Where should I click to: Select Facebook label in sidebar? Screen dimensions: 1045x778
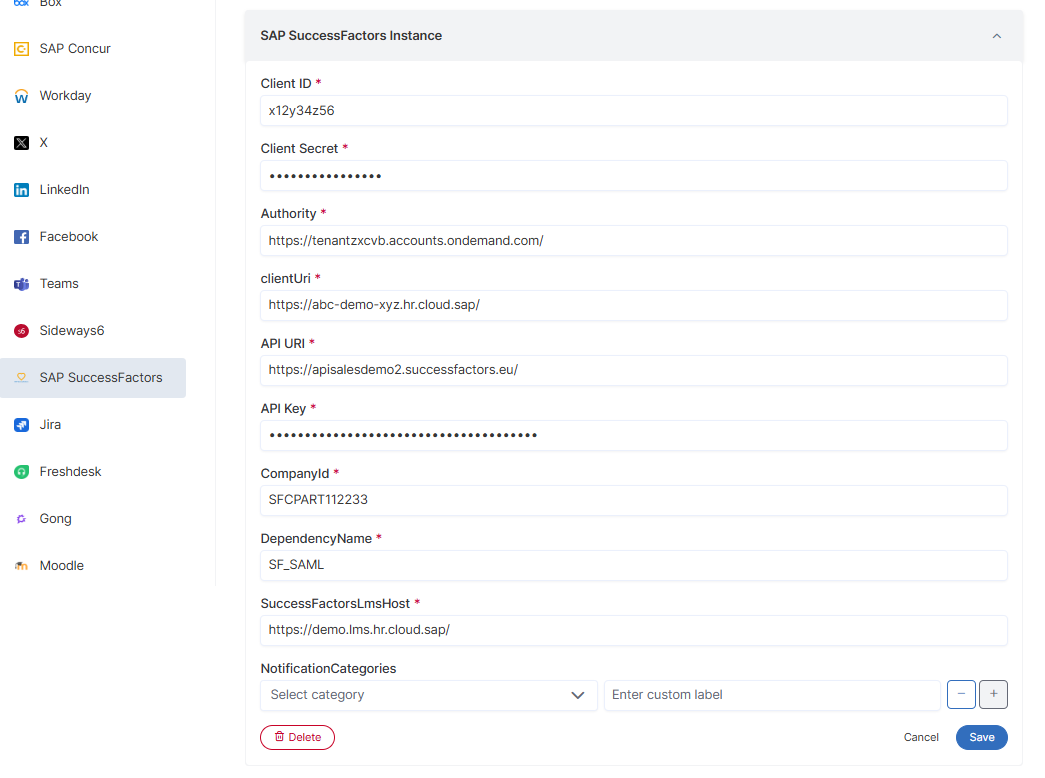pos(69,237)
